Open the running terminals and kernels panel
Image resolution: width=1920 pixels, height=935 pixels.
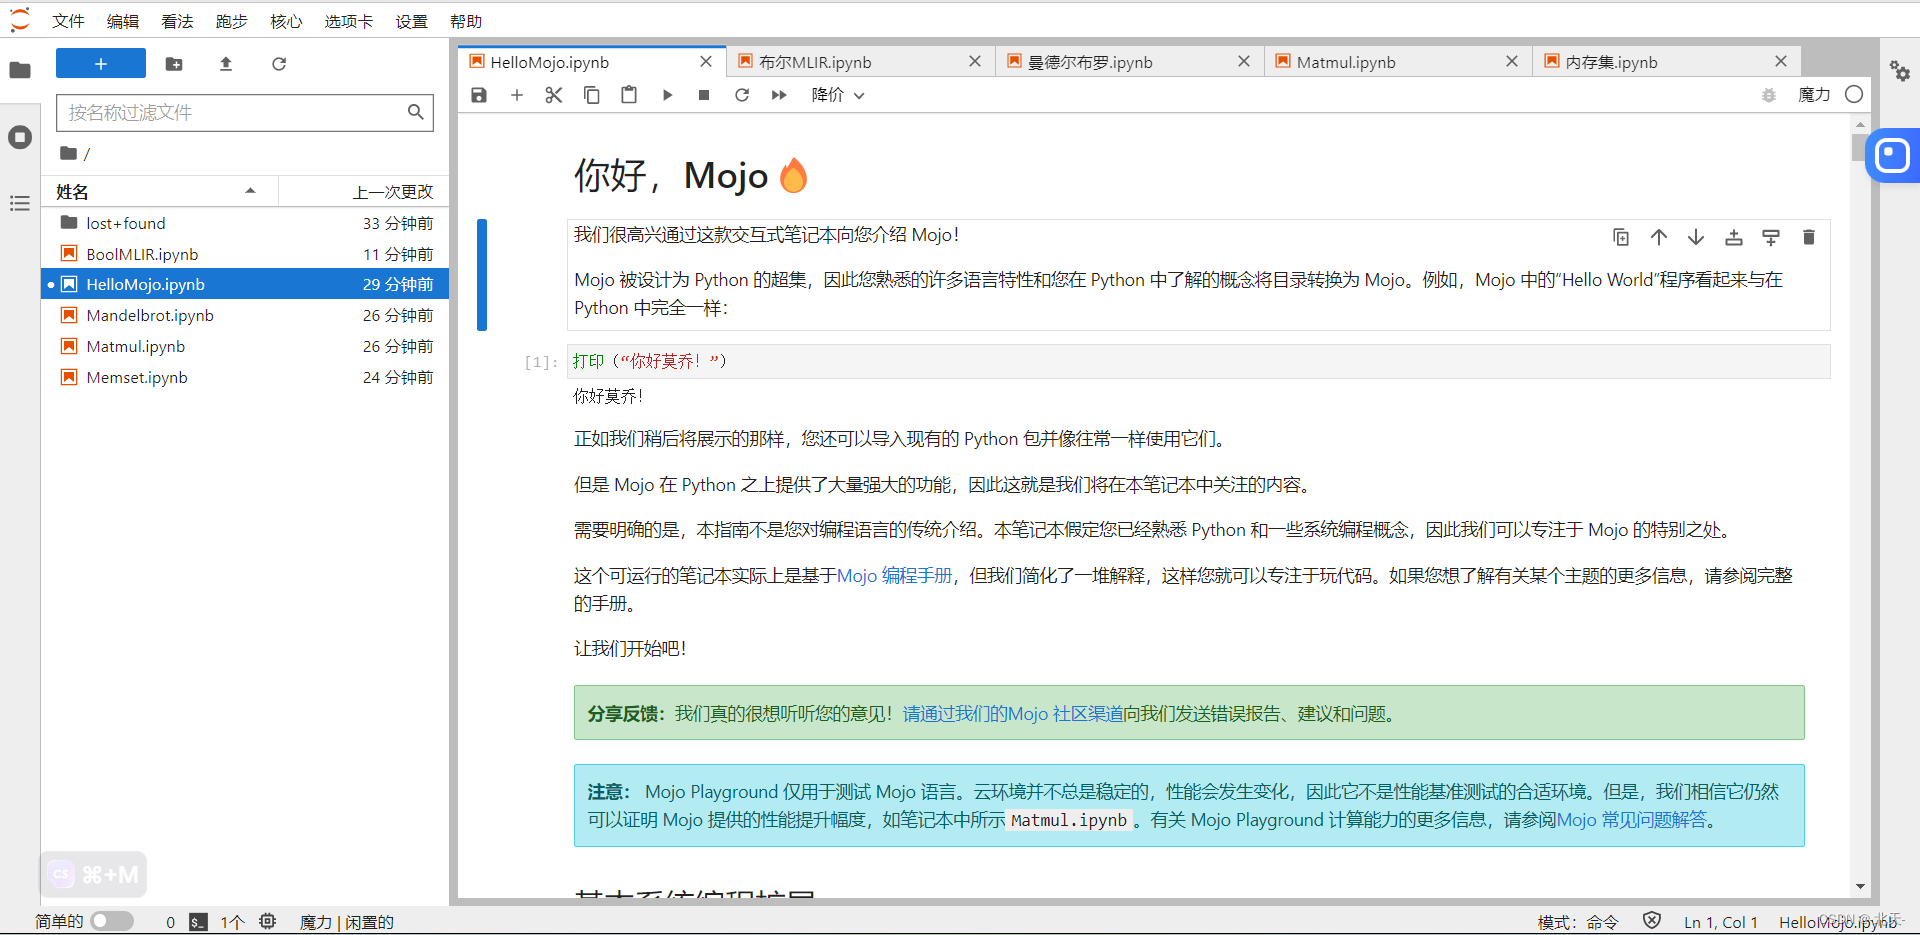[x=20, y=137]
